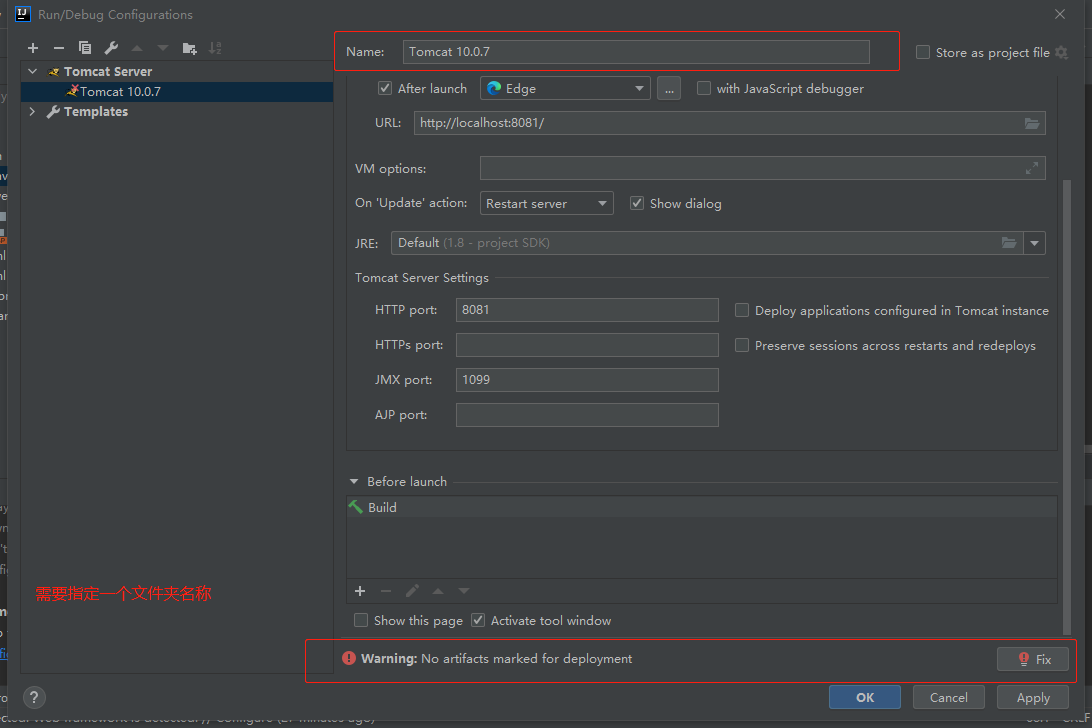Screen dimensions: 1092x728
Task: Open the Edge browser dropdown
Action: tap(566, 88)
